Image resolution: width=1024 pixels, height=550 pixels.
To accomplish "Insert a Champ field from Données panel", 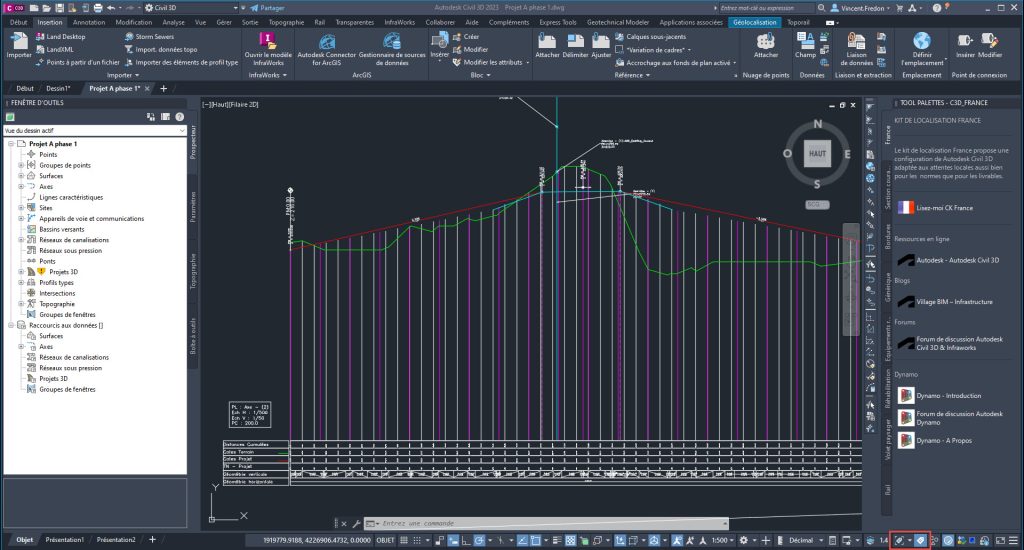I will pos(805,46).
